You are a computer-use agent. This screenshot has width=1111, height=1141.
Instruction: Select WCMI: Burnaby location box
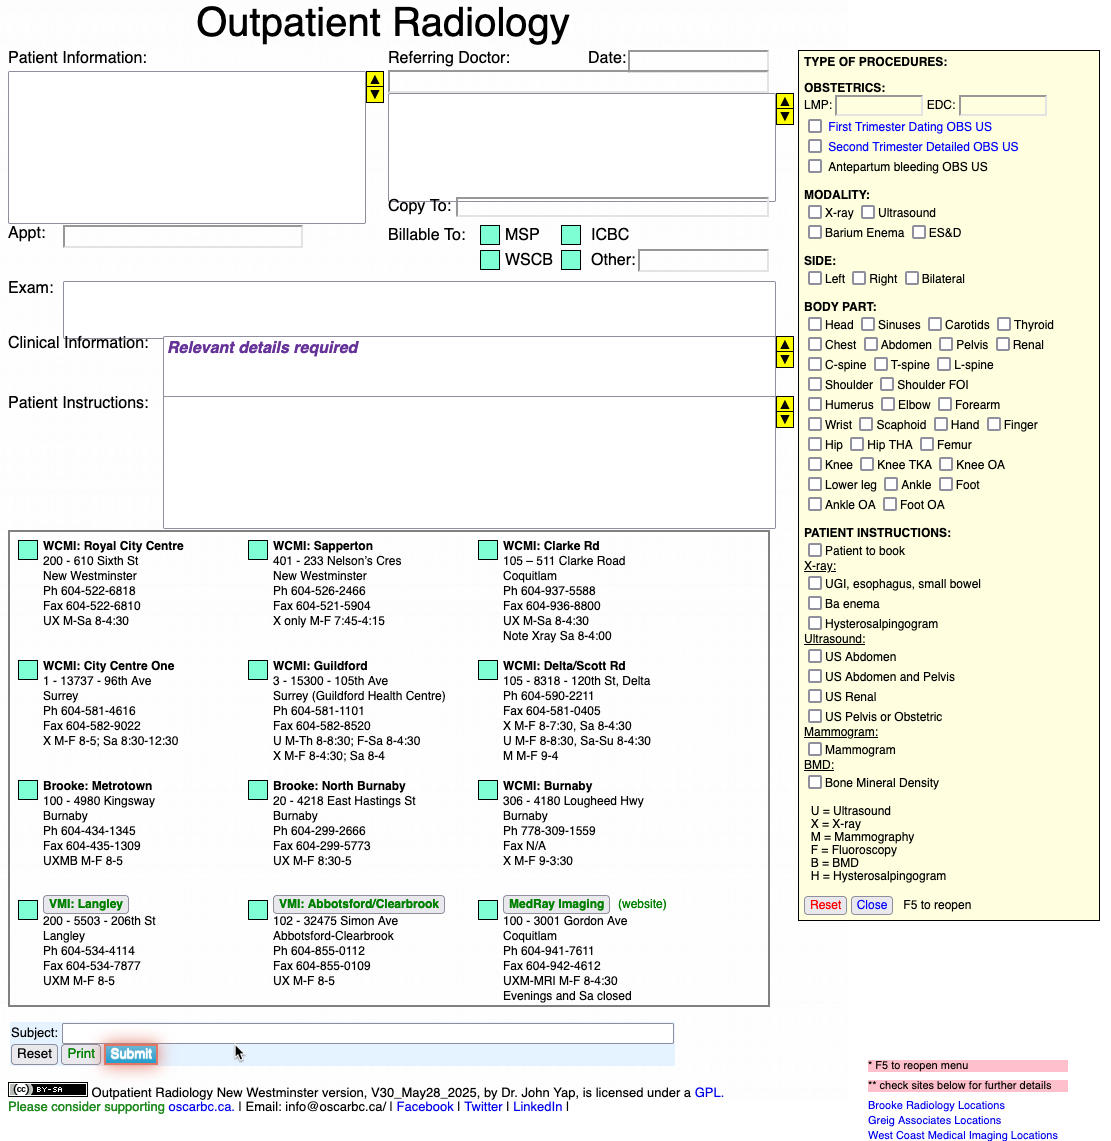coord(487,790)
